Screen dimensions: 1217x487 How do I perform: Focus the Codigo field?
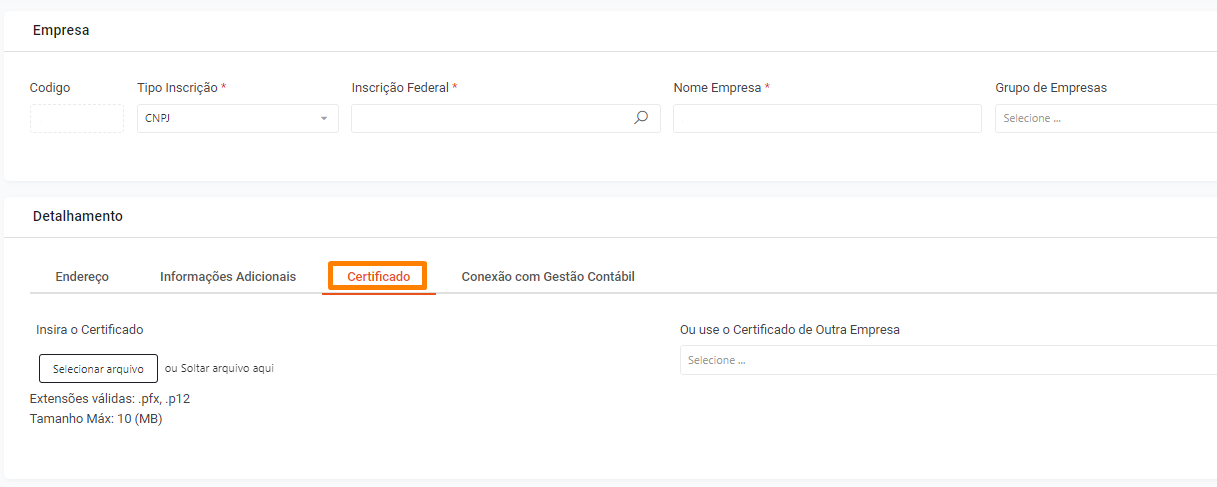coord(77,118)
